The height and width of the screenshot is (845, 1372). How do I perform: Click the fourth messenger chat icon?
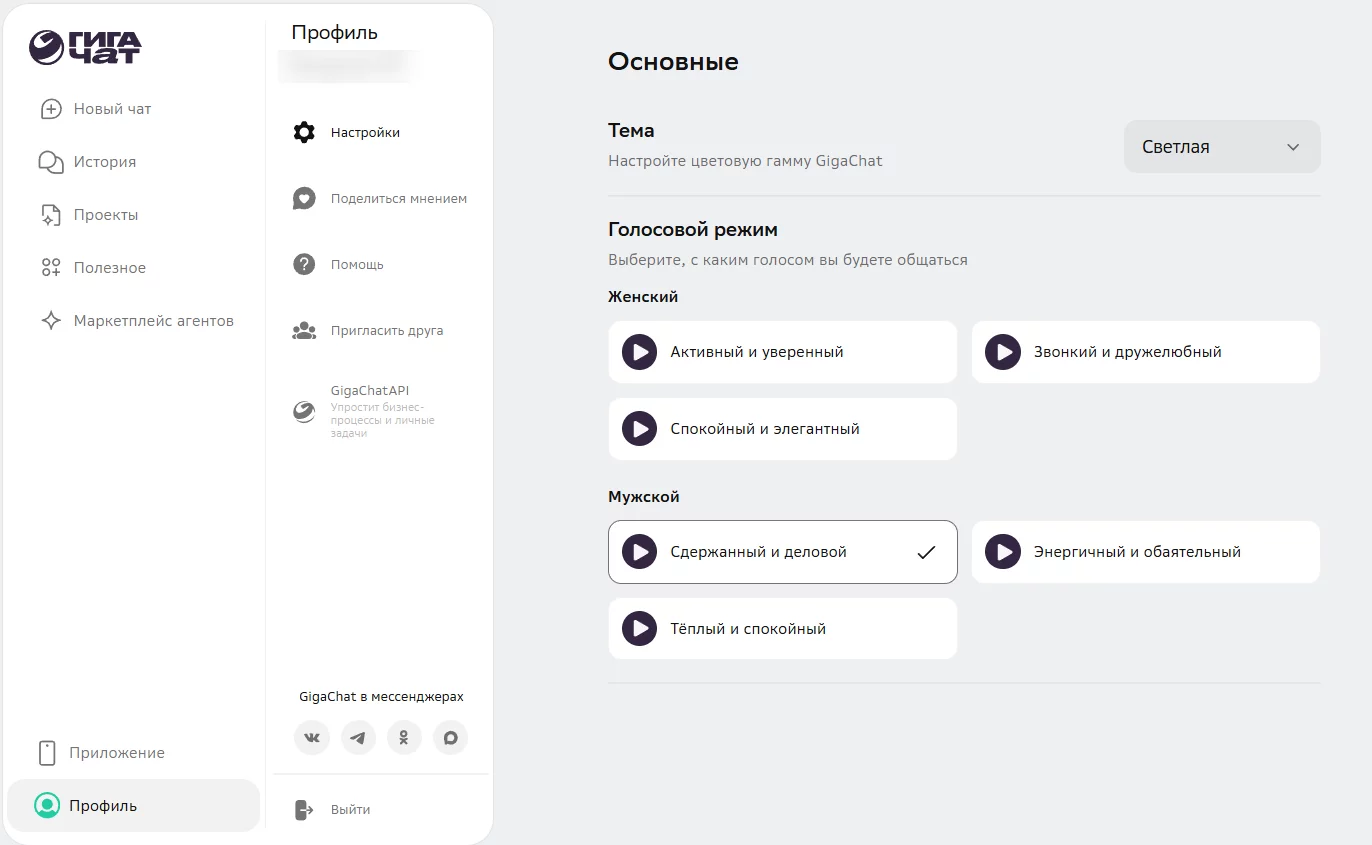(x=450, y=738)
